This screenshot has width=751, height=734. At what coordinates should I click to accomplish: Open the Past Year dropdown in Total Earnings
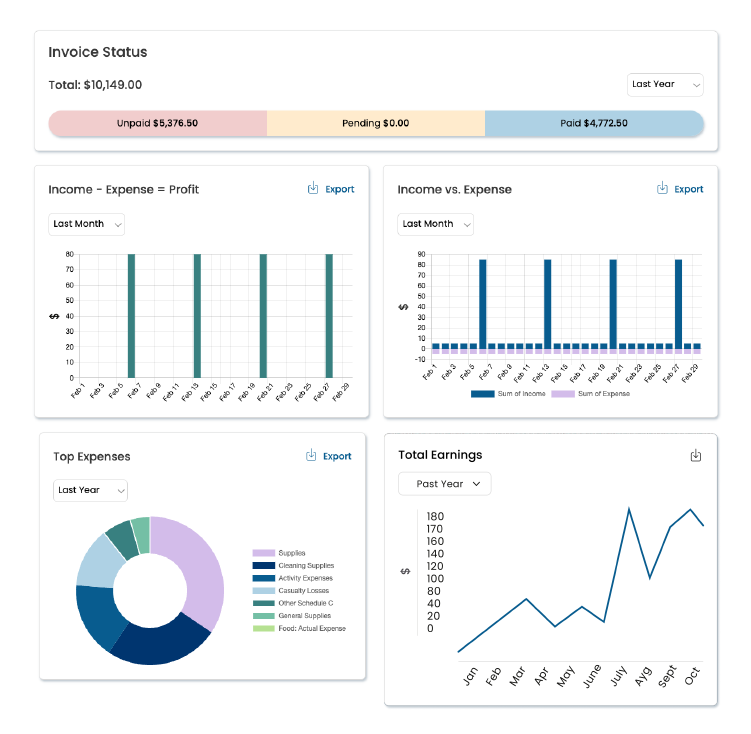click(445, 484)
